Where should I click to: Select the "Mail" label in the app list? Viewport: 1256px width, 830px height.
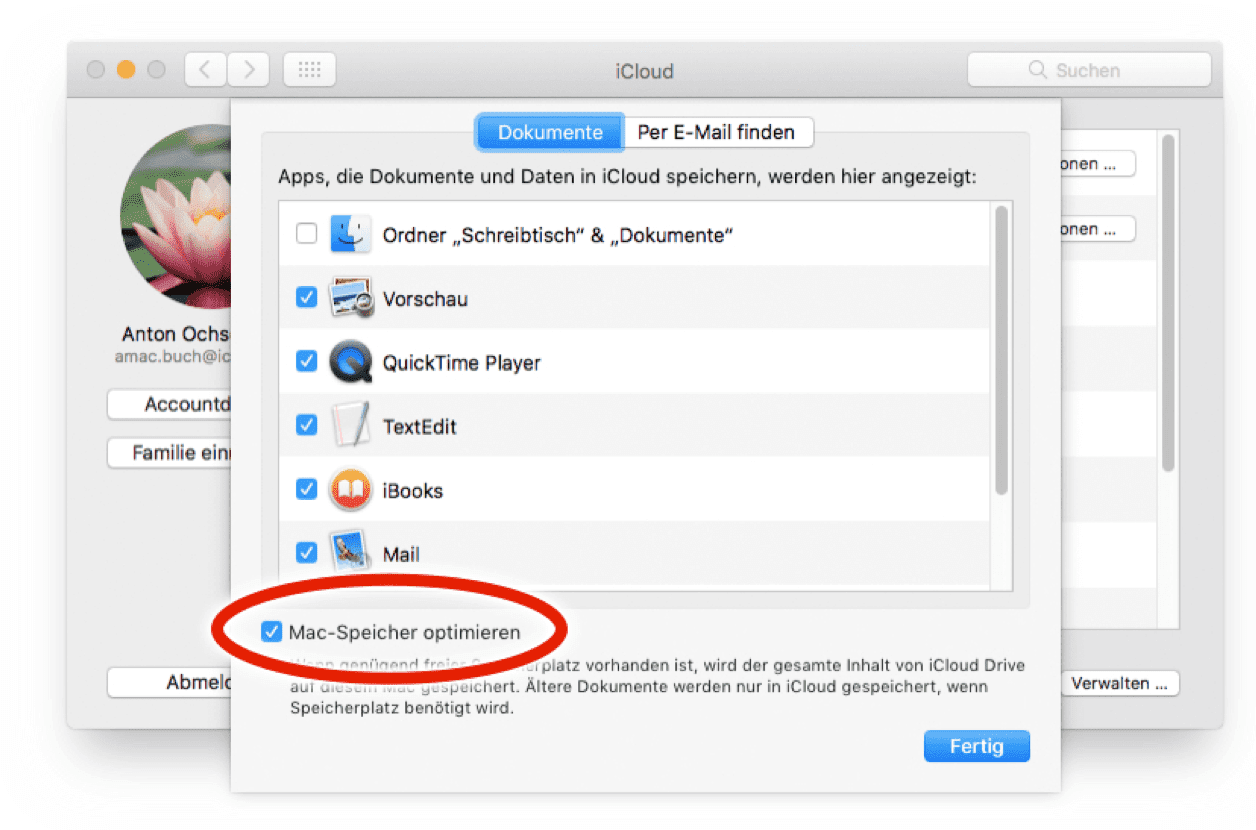point(402,554)
